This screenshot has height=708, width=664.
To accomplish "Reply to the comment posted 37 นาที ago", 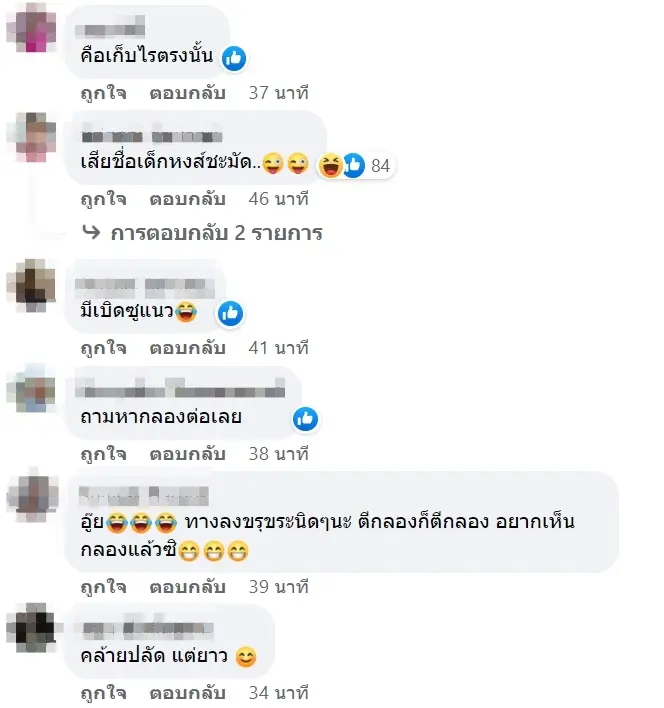I will click(x=187, y=93).
